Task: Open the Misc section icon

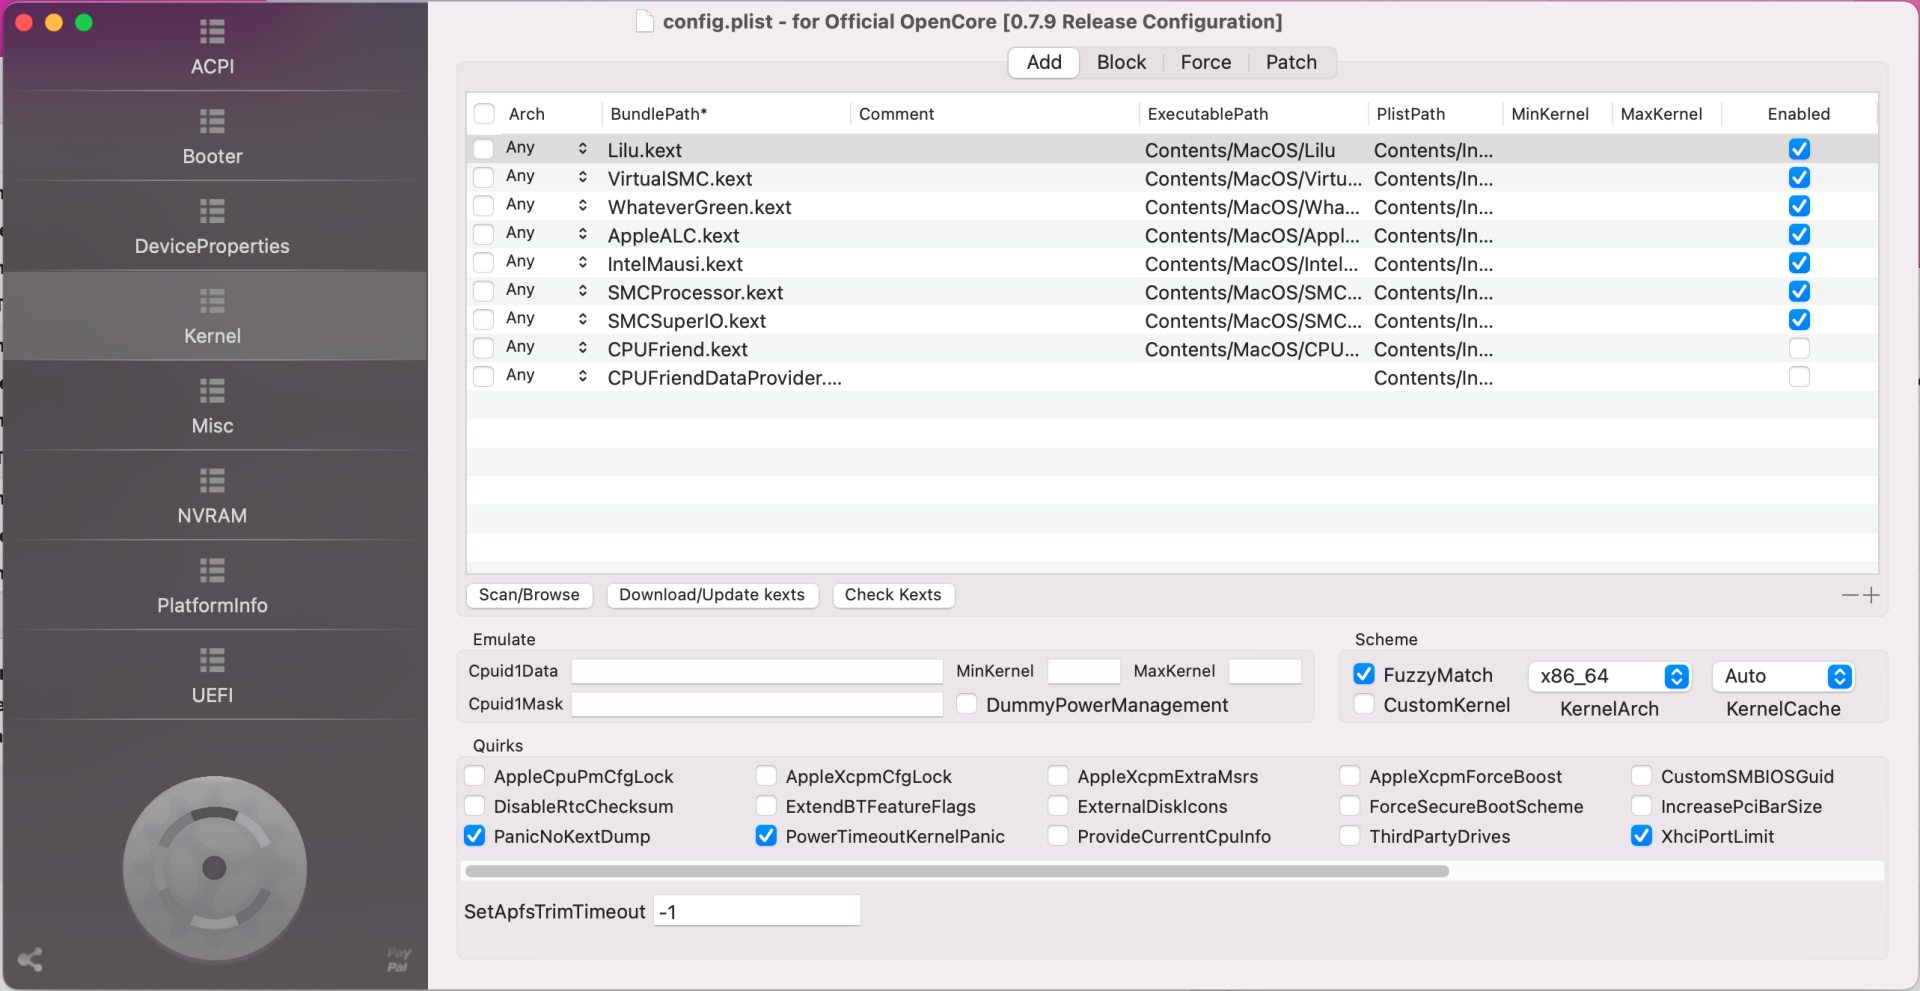Action: click(x=212, y=391)
